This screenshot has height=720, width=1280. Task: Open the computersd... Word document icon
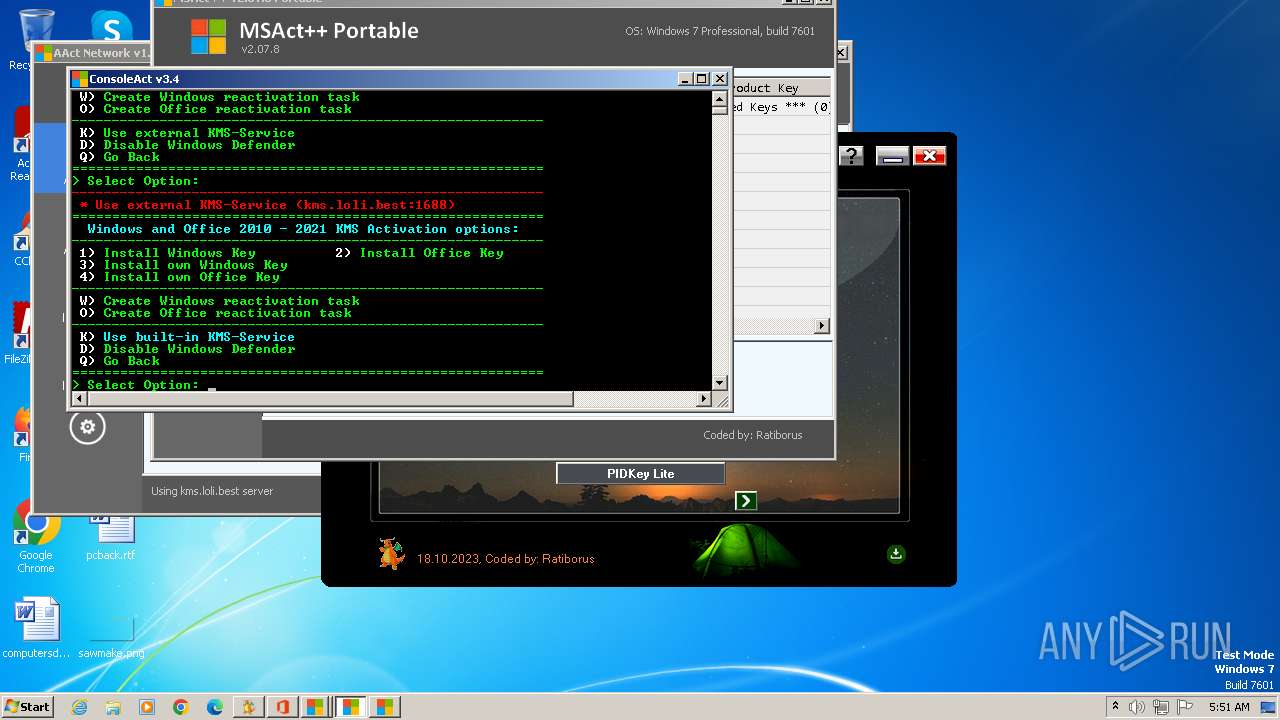[37, 628]
